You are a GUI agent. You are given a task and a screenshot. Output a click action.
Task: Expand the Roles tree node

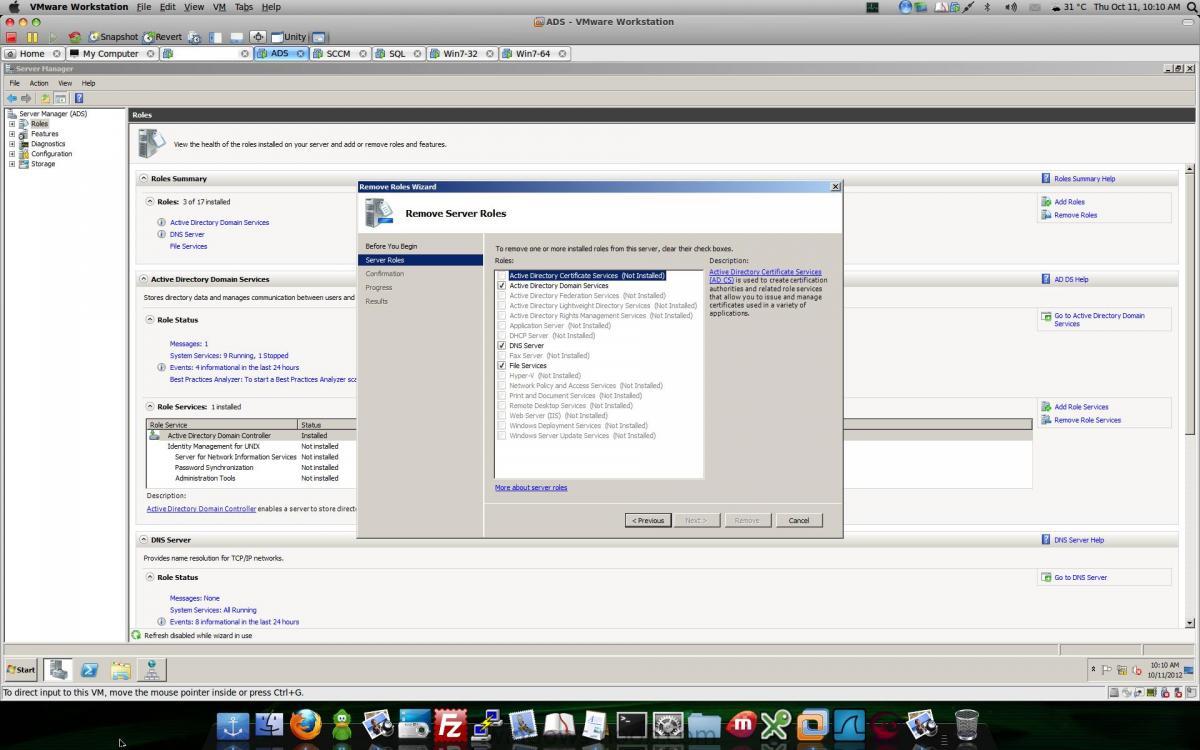coord(12,124)
